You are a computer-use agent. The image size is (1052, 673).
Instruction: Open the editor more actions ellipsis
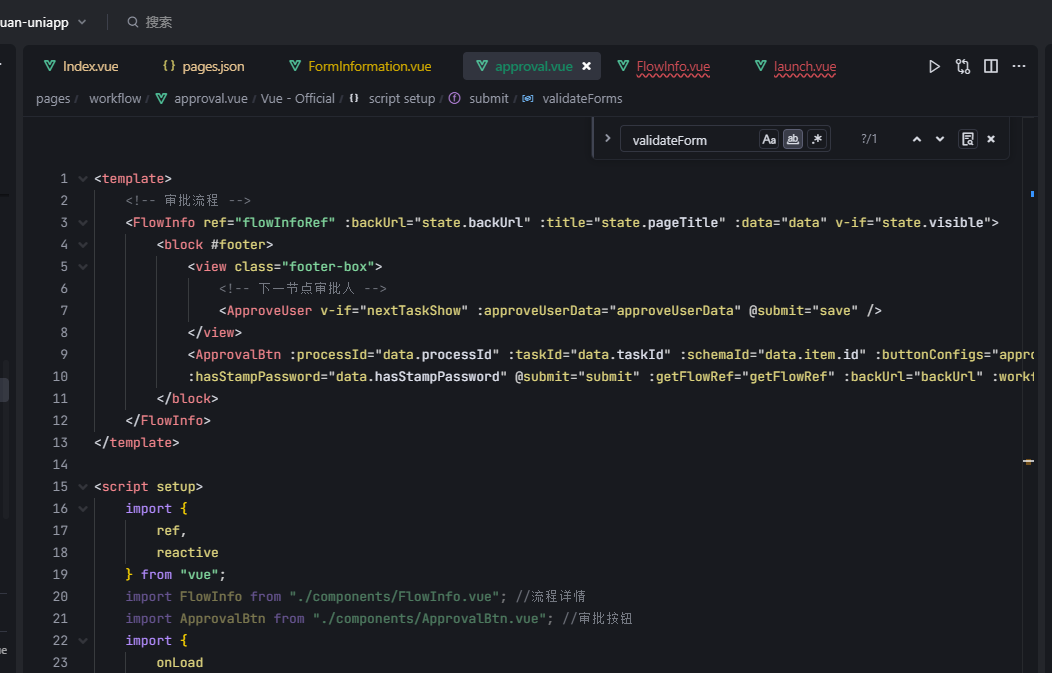pyautogui.click(x=1019, y=66)
